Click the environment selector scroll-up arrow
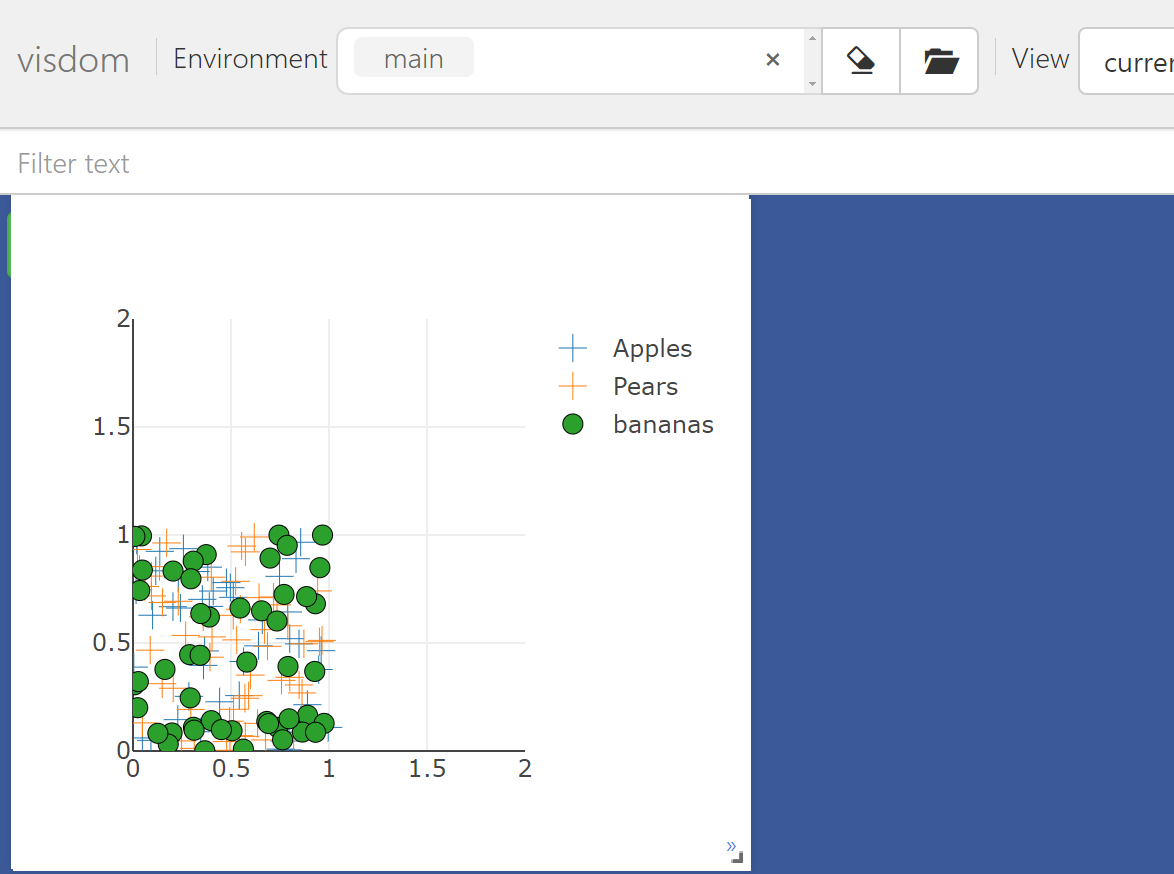Viewport: 1174px width, 874px height. [812, 38]
